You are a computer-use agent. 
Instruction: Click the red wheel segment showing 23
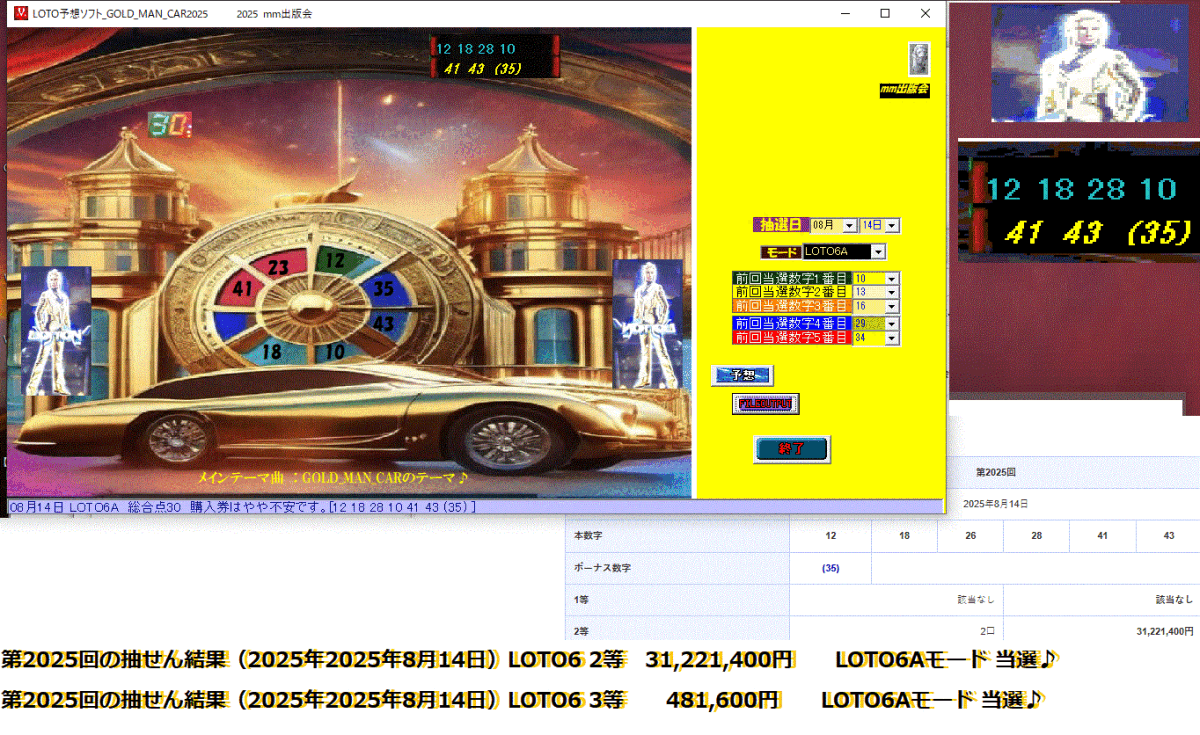(278, 267)
